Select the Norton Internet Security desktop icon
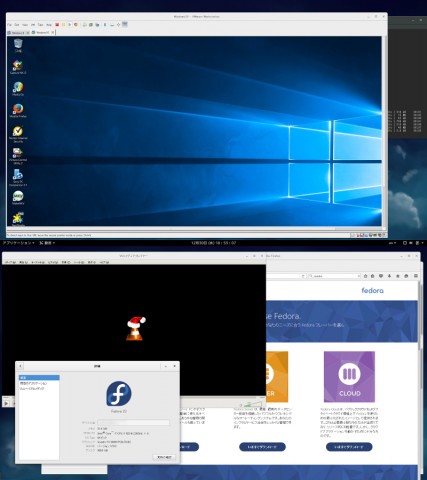This screenshot has height=480, width=427. tap(18, 134)
